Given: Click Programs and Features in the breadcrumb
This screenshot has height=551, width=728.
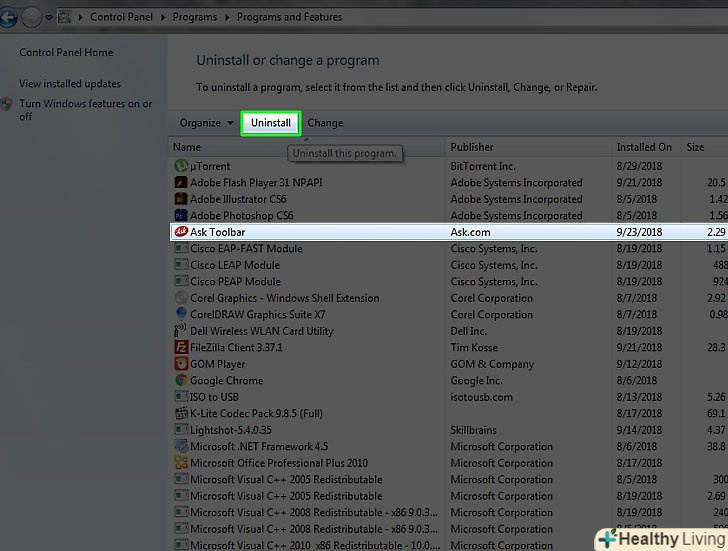Looking at the screenshot, I should click(x=289, y=17).
